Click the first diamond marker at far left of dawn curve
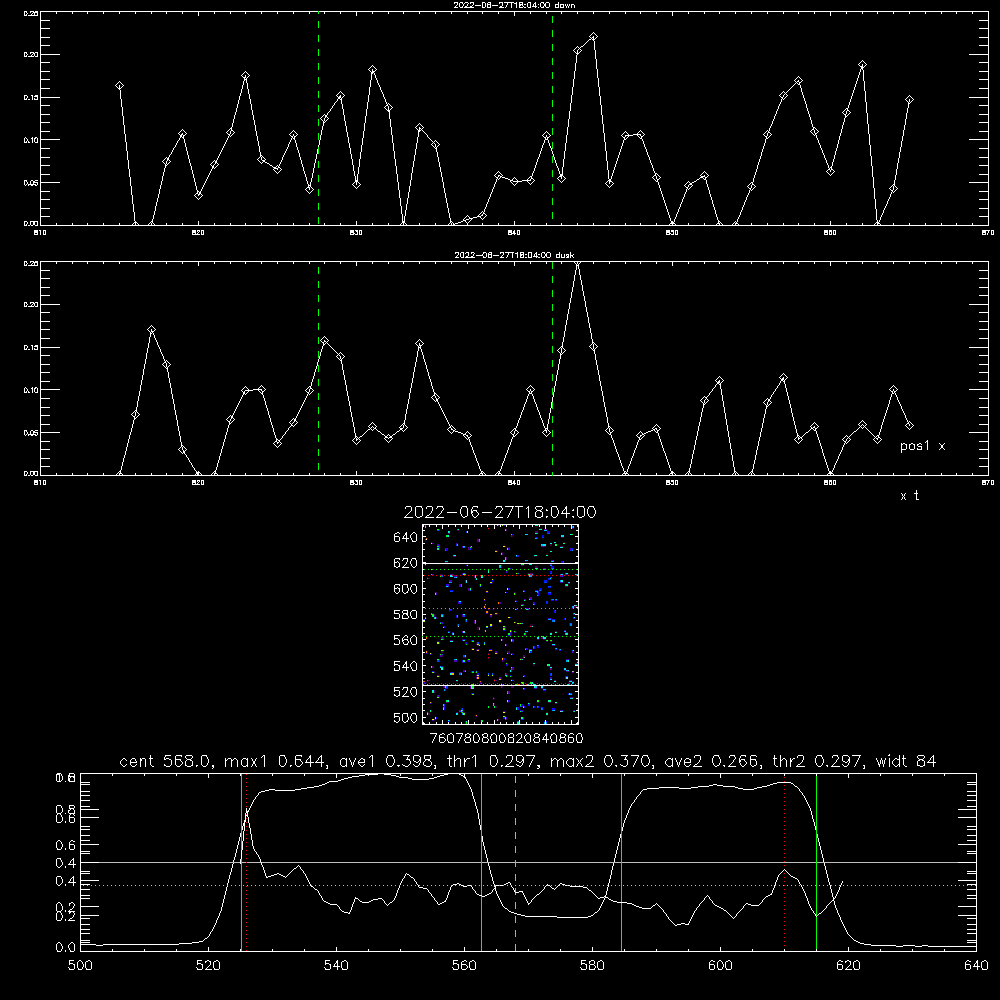1000x1000 pixels. tap(119, 85)
